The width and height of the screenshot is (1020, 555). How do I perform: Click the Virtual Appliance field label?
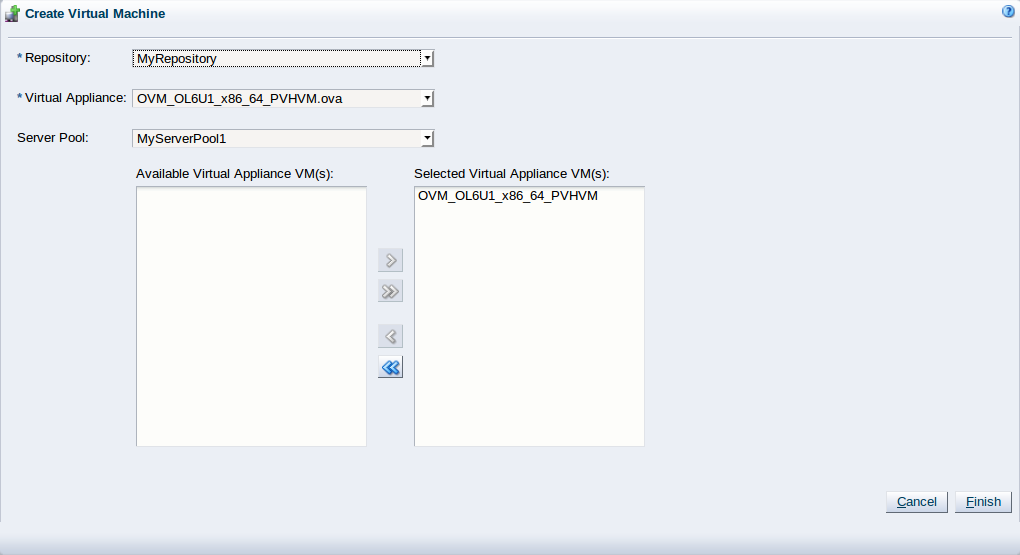75,98
